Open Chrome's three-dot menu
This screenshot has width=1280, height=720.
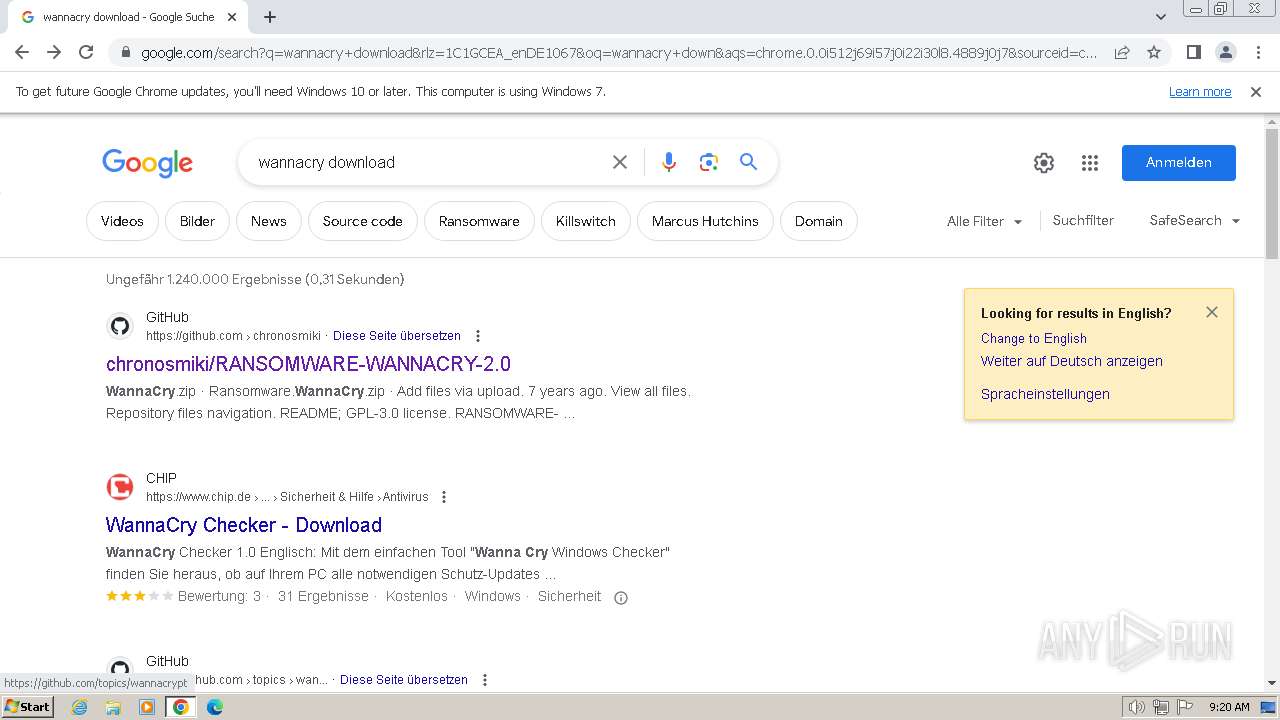tap(1258, 52)
